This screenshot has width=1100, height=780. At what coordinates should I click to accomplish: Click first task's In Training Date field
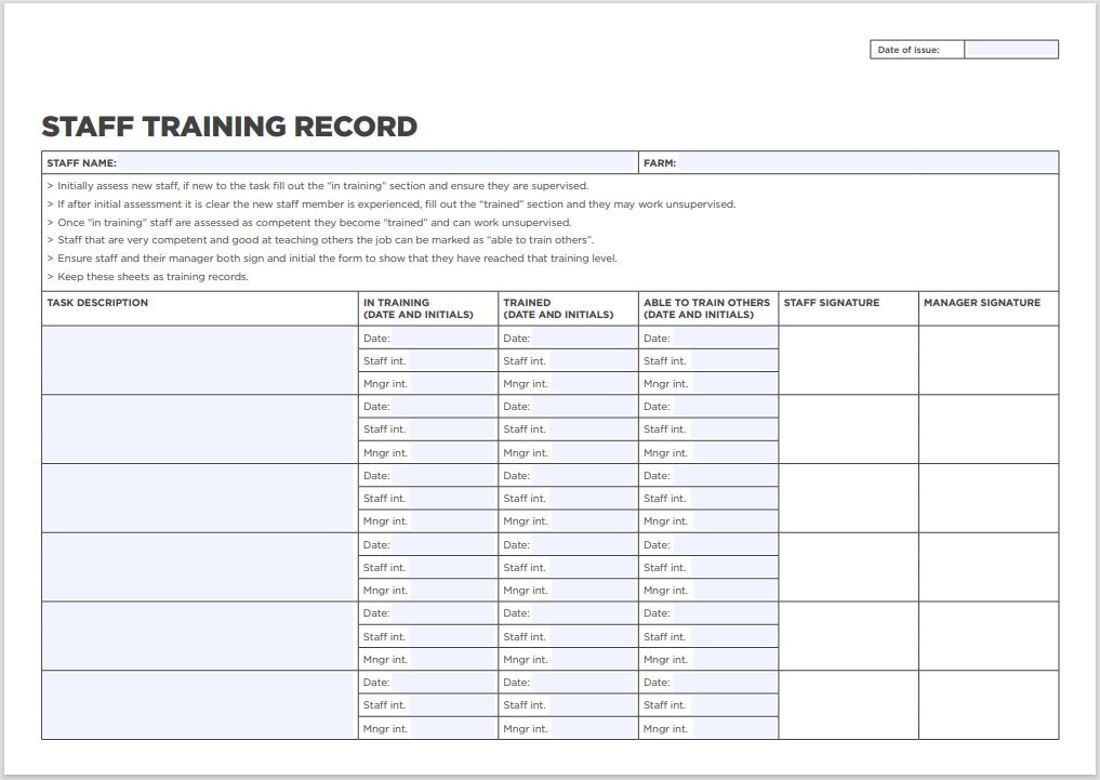tap(443, 338)
